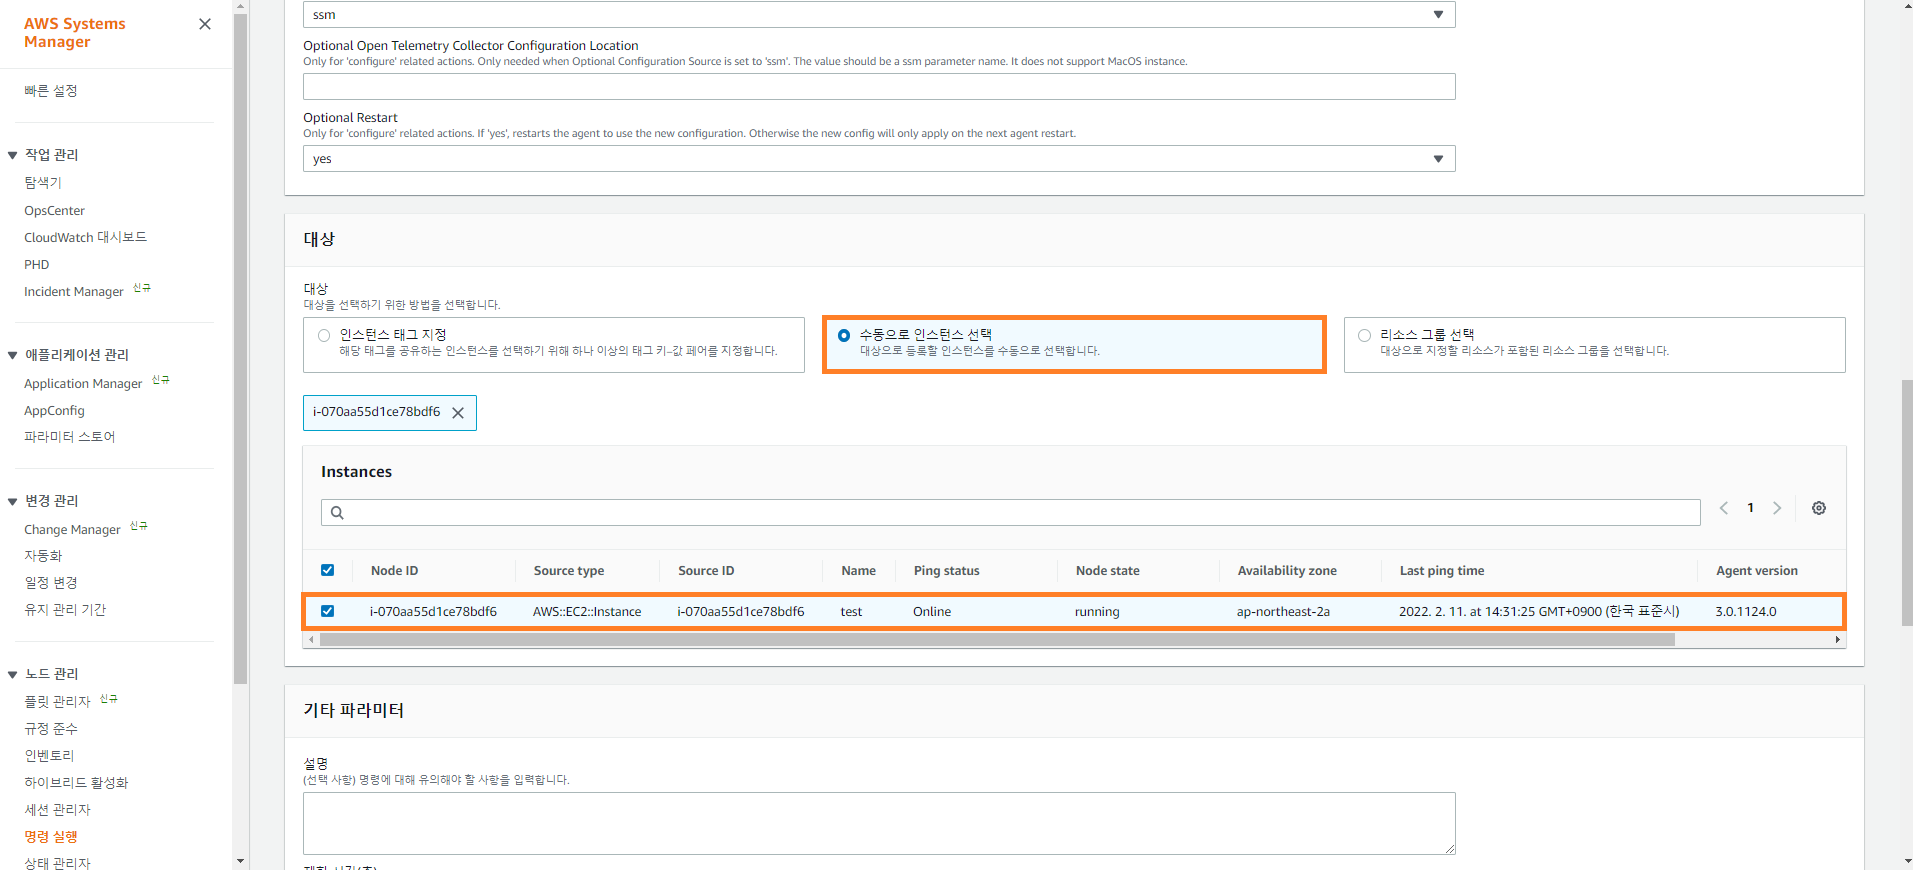This screenshot has height=870, width=1913.
Task: Open 인벤토리 in sidebar
Action: click(x=49, y=756)
